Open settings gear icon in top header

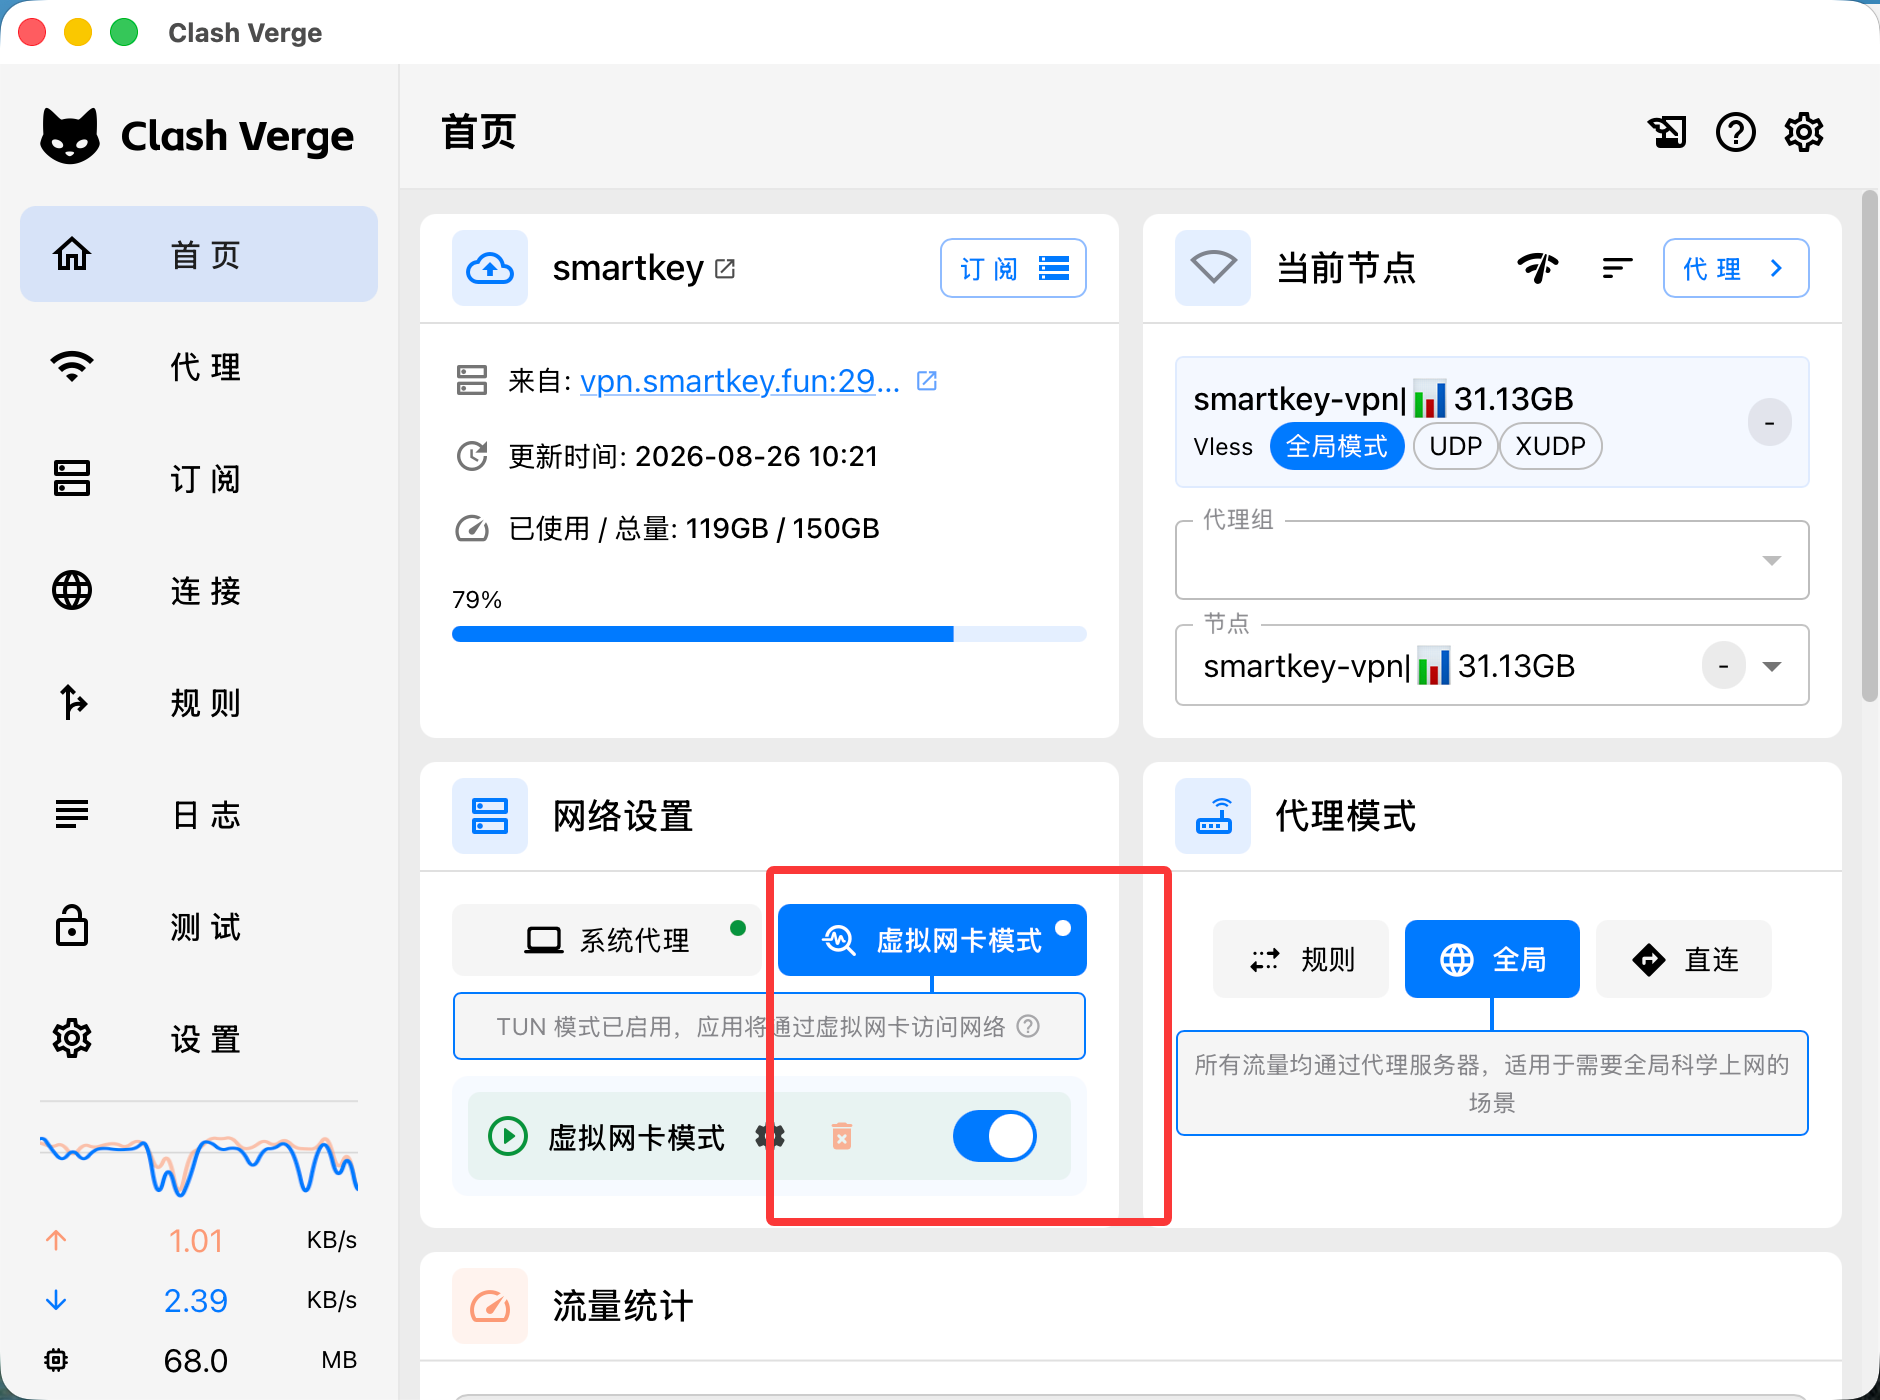pyautogui.click(x=1804, y=132)
